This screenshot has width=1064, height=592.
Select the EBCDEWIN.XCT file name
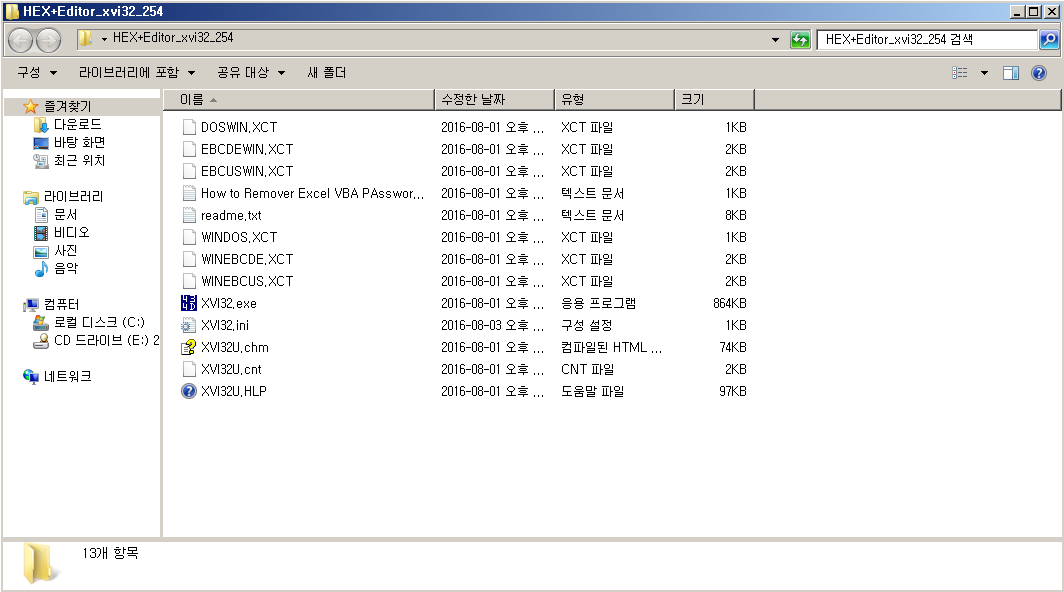tap(247, 149)
